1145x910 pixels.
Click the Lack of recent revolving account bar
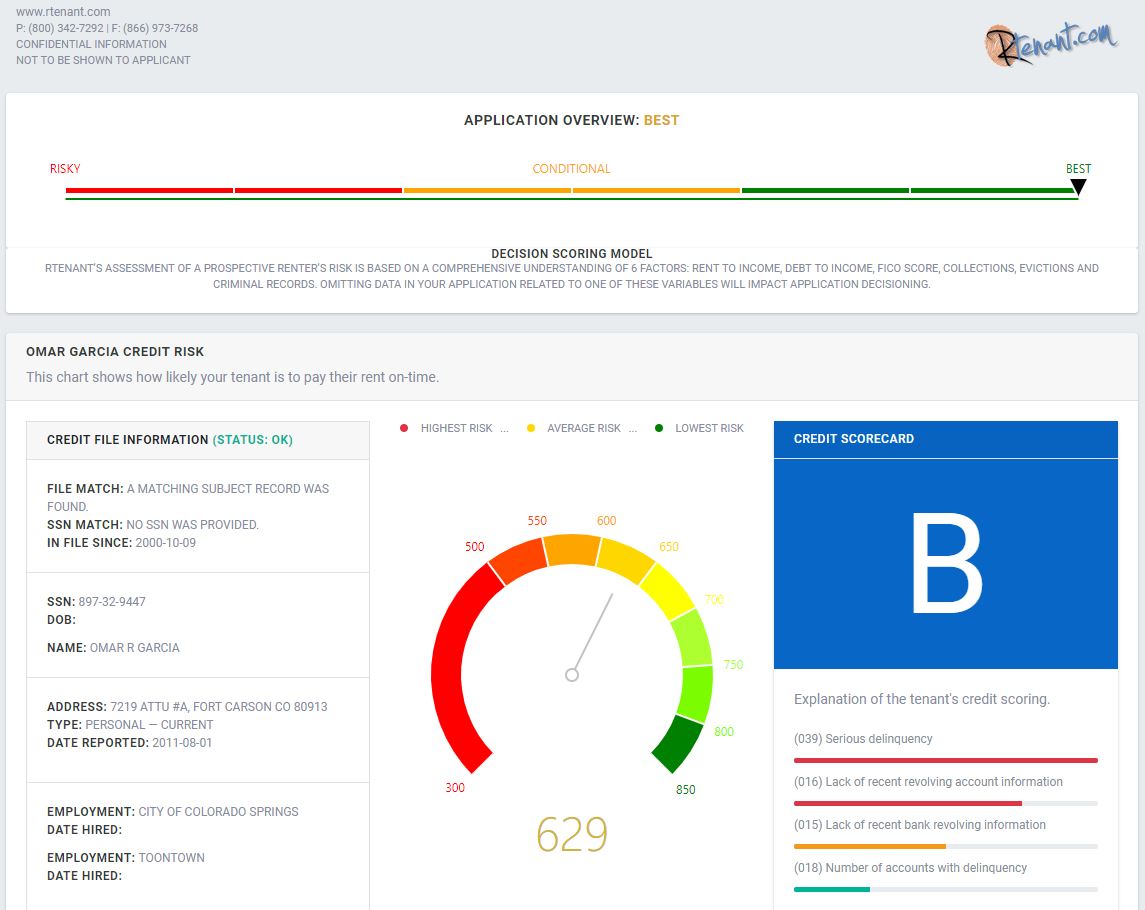[908, 803]
